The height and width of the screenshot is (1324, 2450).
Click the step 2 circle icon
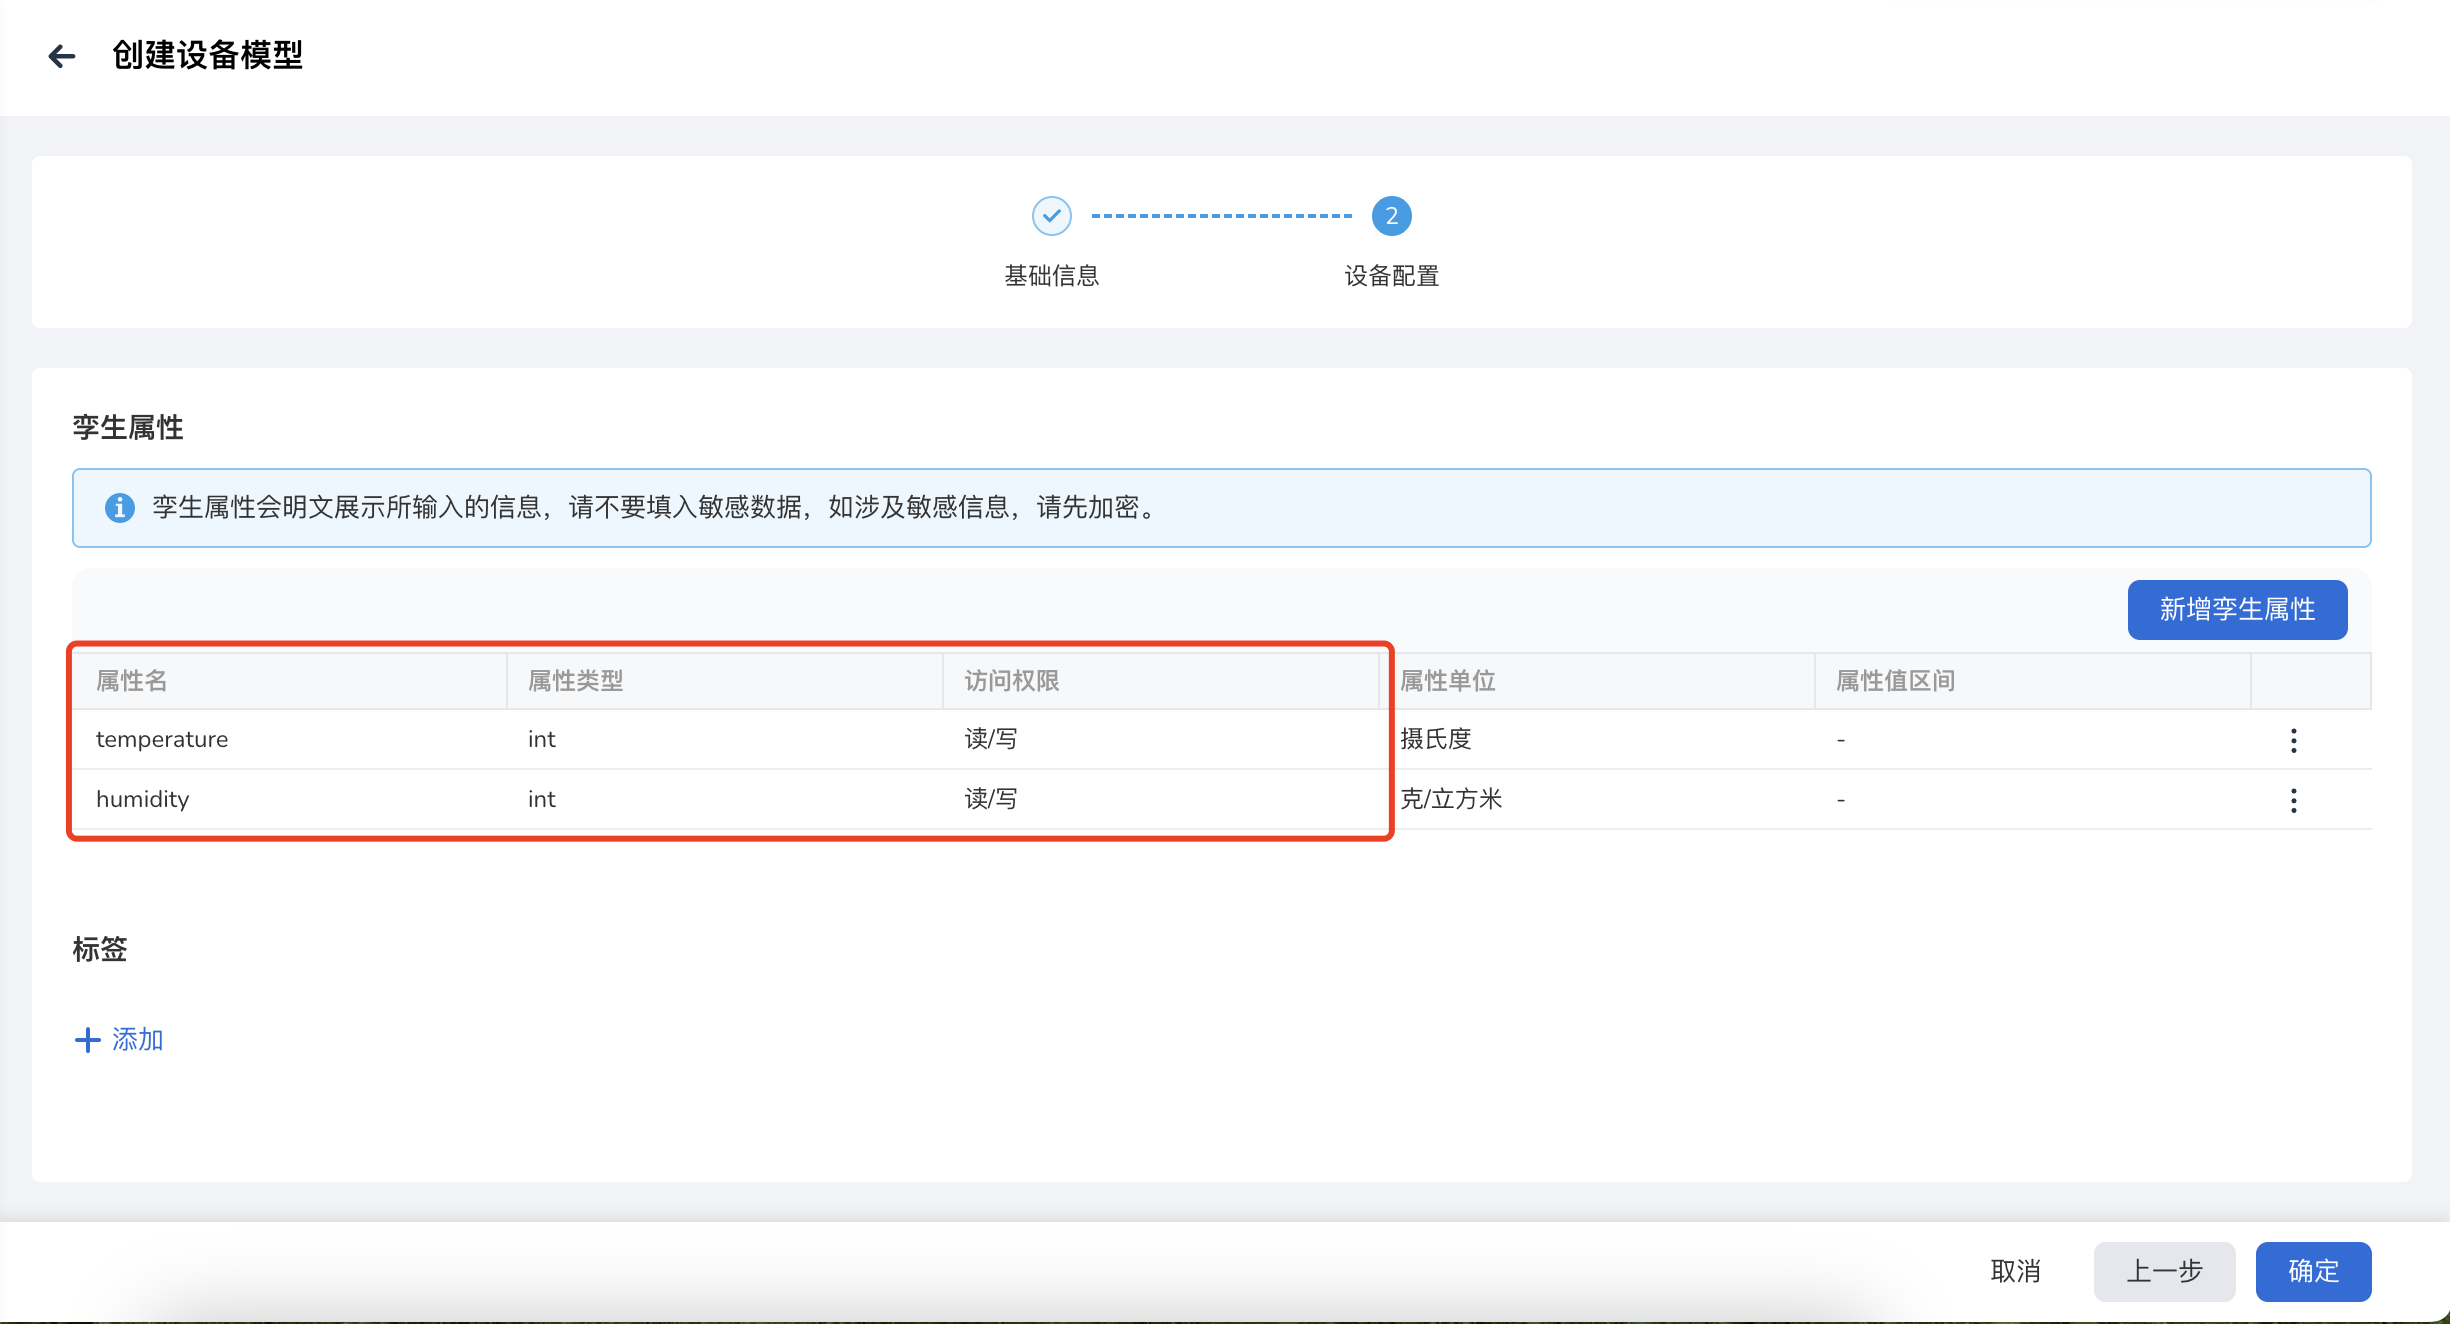[1390, 216]
